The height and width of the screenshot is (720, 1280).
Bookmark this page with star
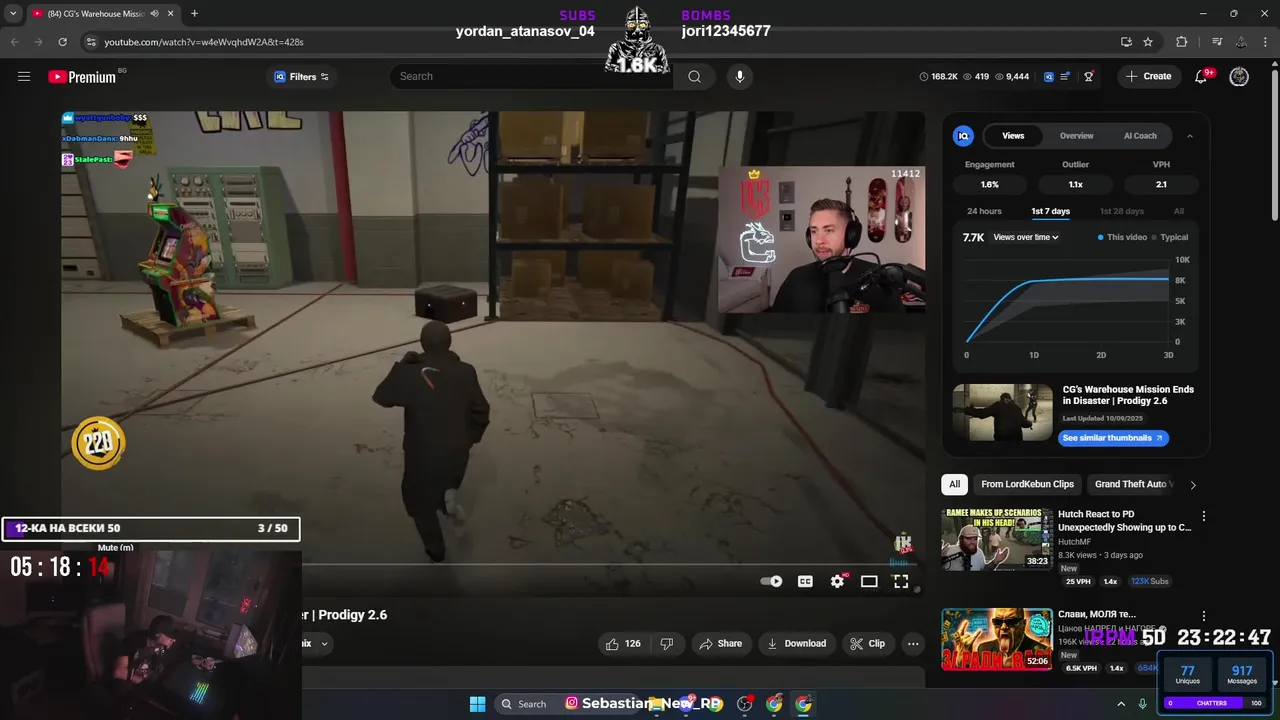1148,42
